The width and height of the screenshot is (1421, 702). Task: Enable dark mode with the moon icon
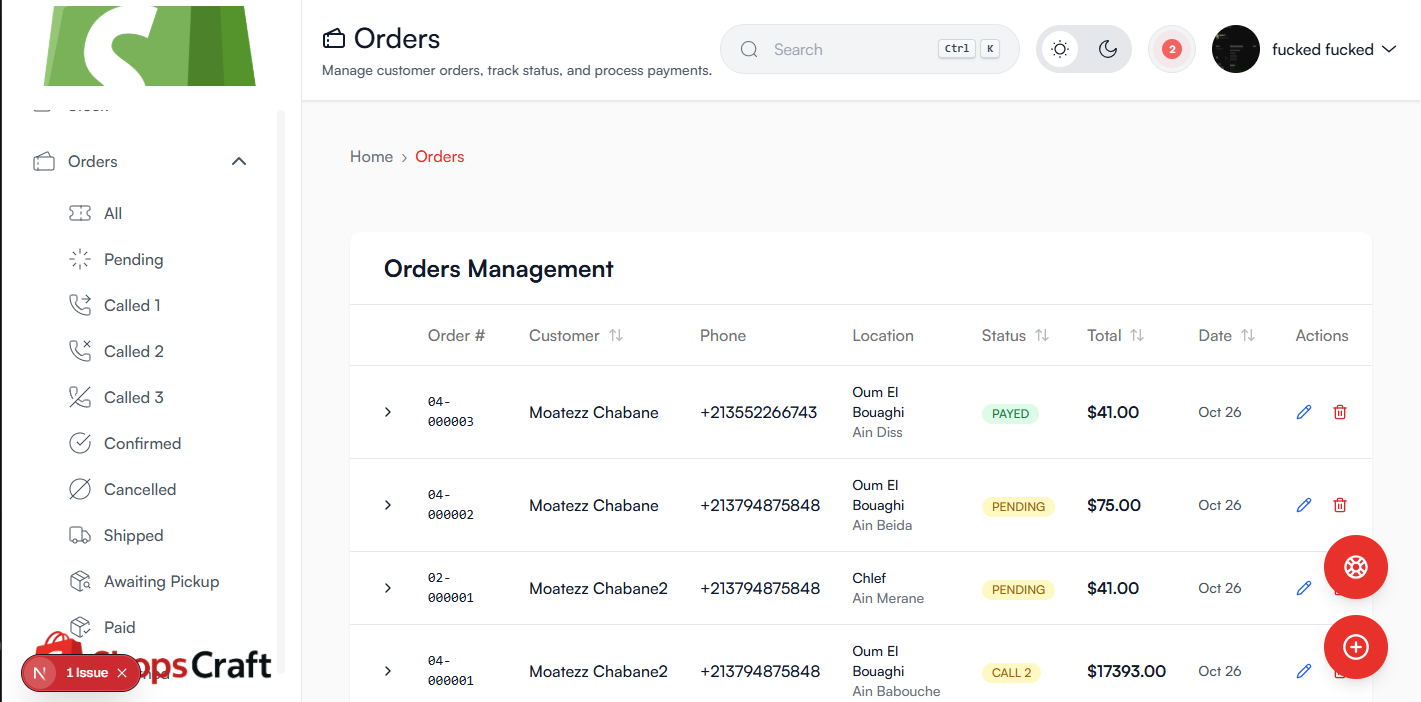coord(1108,48)
